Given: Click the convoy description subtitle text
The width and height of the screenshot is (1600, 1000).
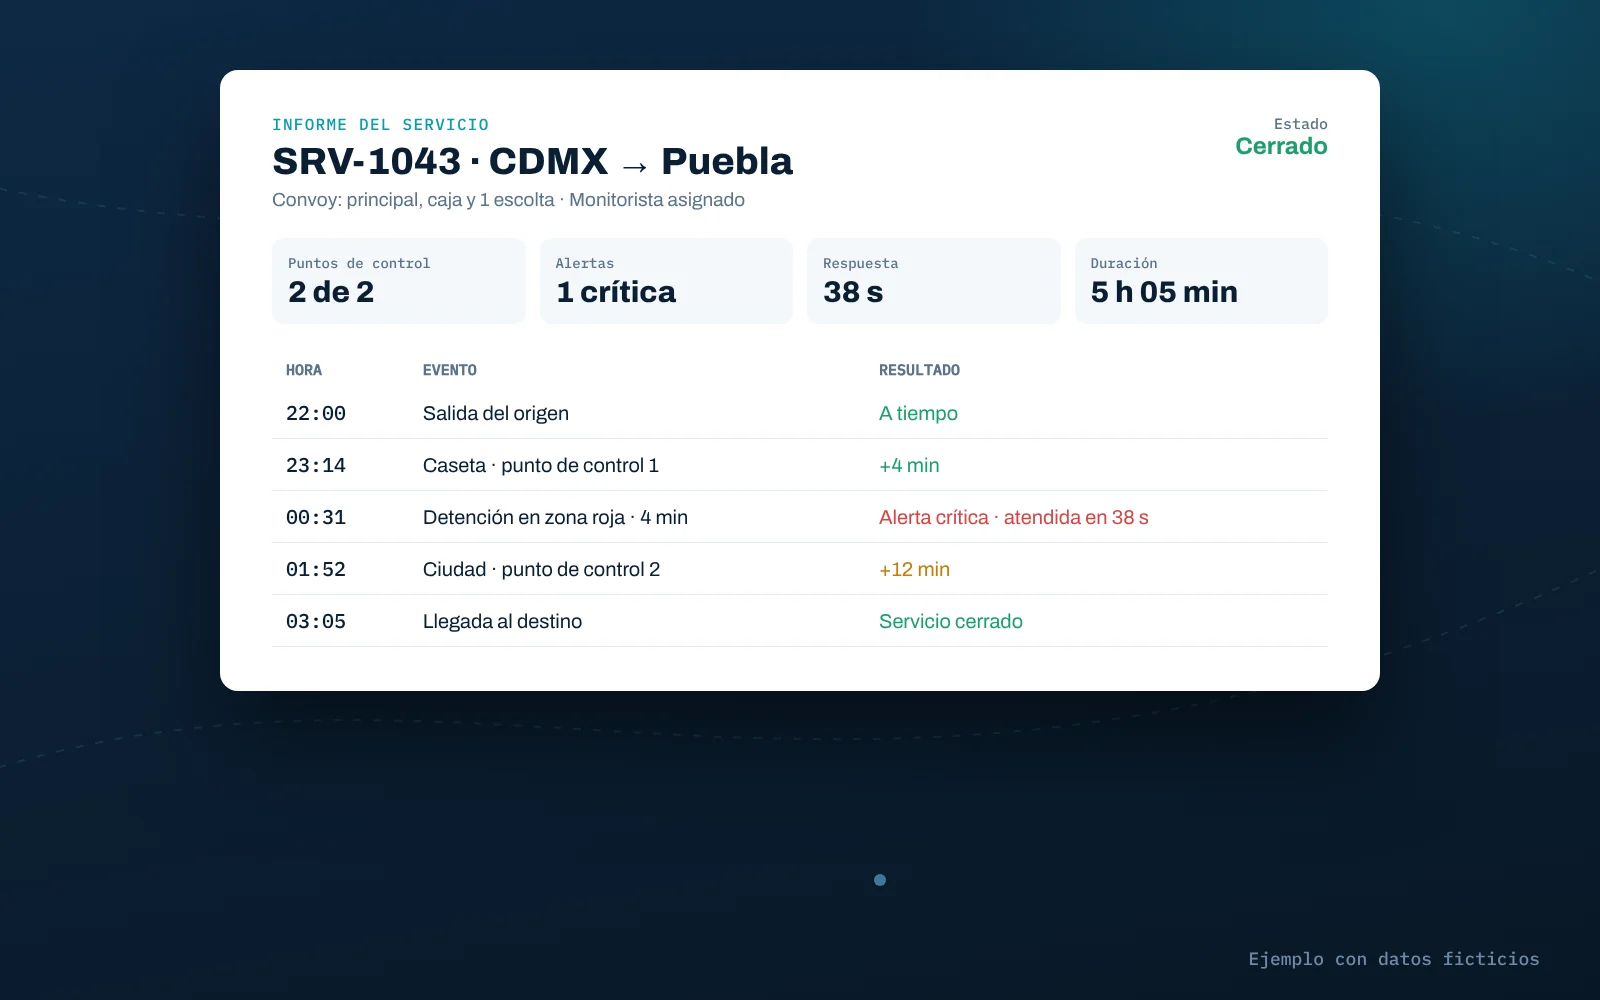Looking at the screenshot, I should pos(508,200).
